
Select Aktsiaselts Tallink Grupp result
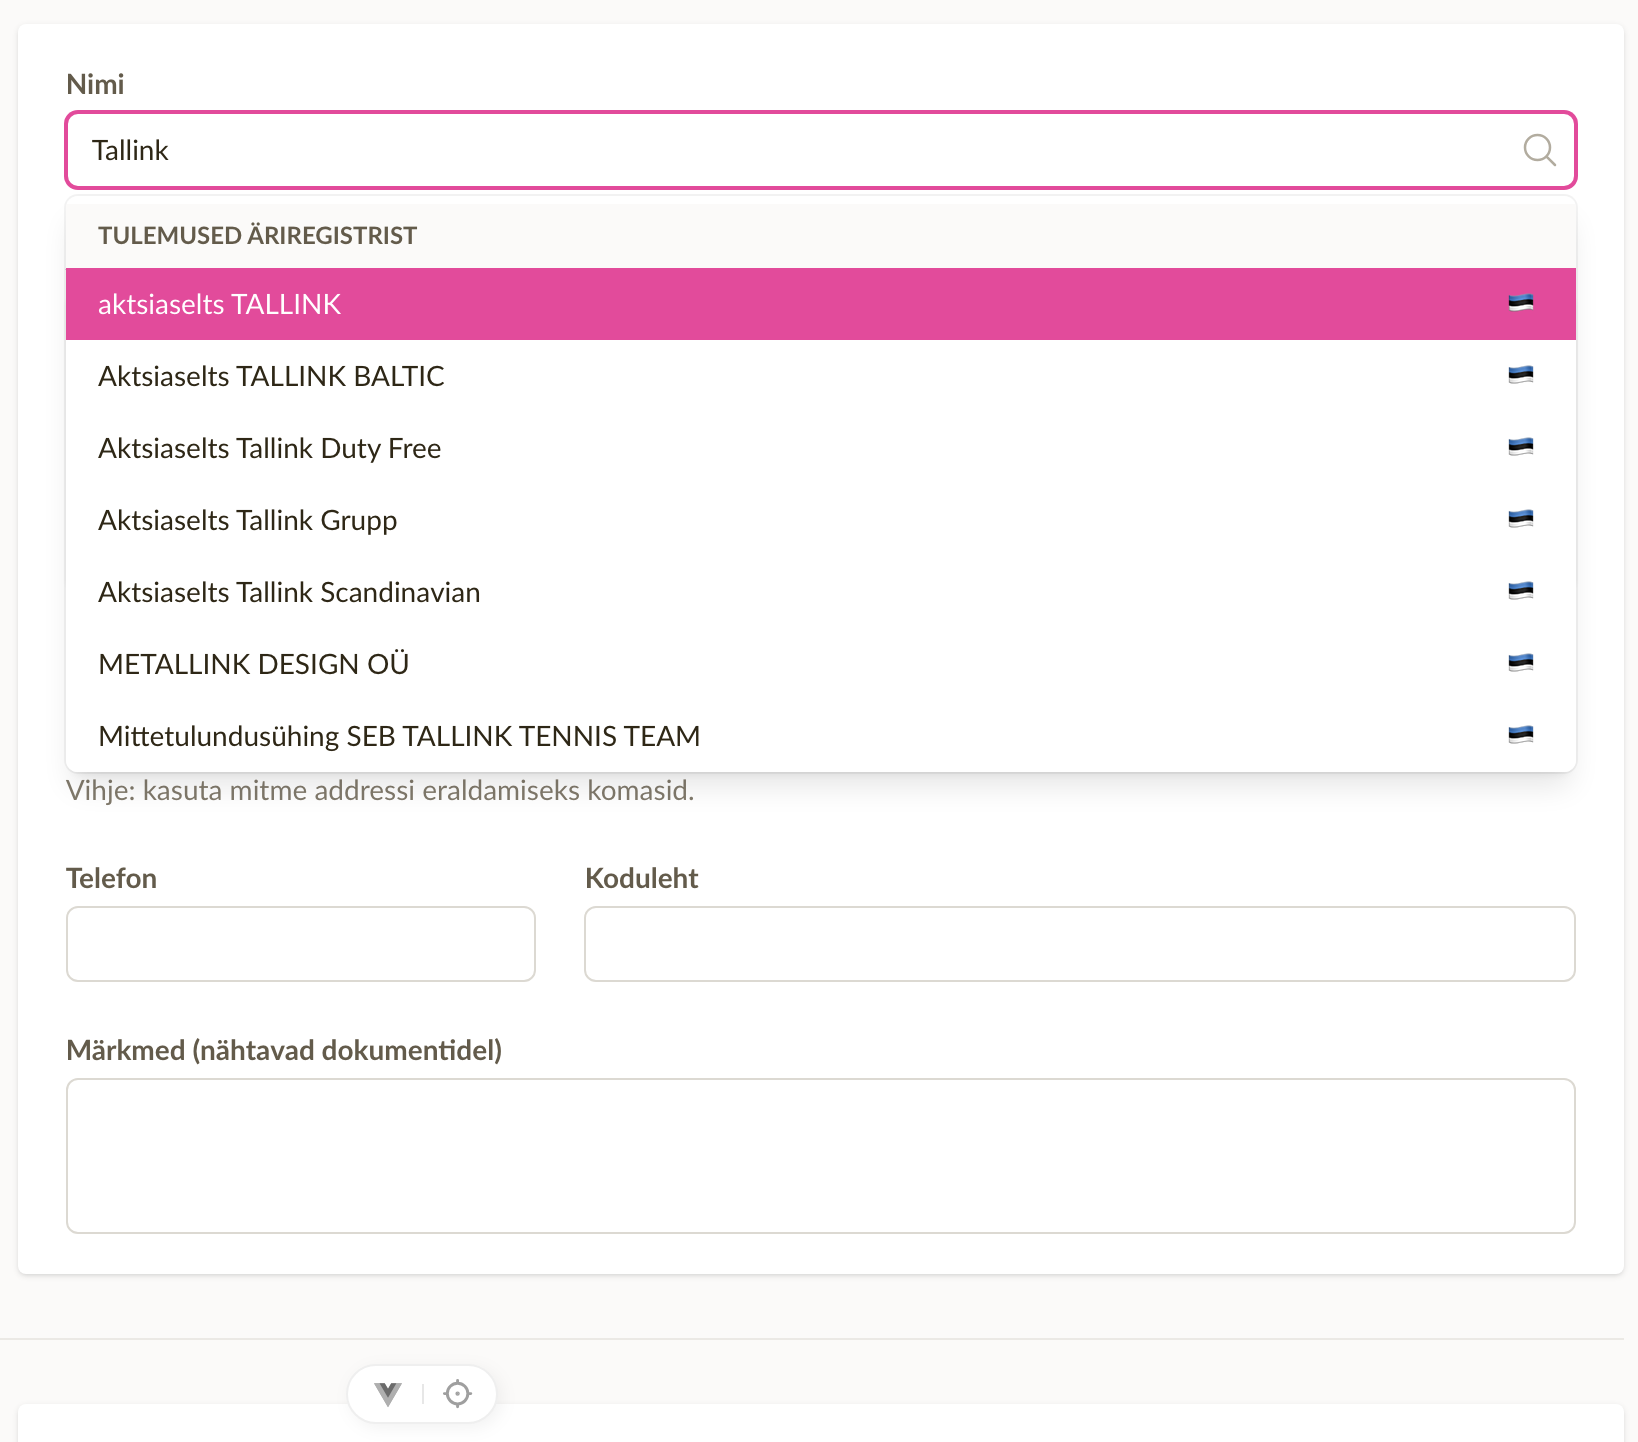[821, 520]
